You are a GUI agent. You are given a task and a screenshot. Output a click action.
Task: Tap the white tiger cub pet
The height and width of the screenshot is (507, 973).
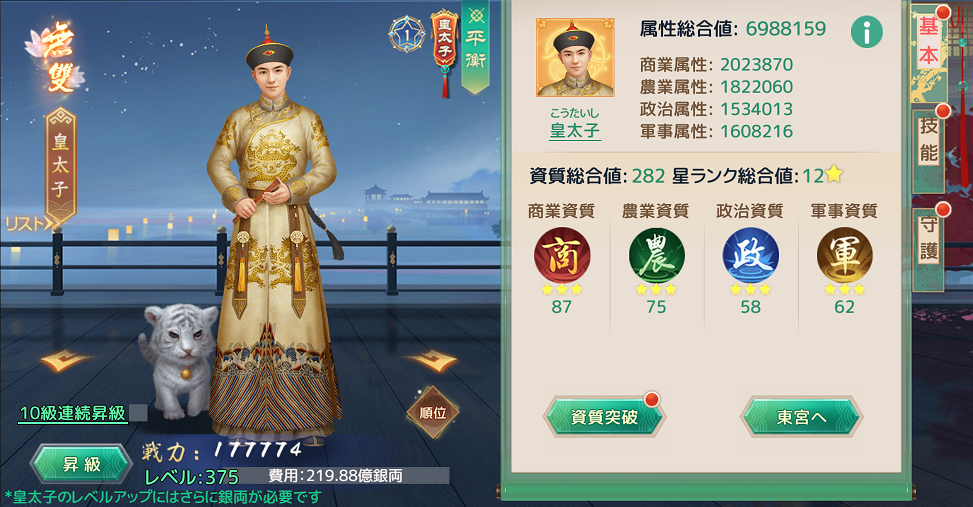point(178,359)
